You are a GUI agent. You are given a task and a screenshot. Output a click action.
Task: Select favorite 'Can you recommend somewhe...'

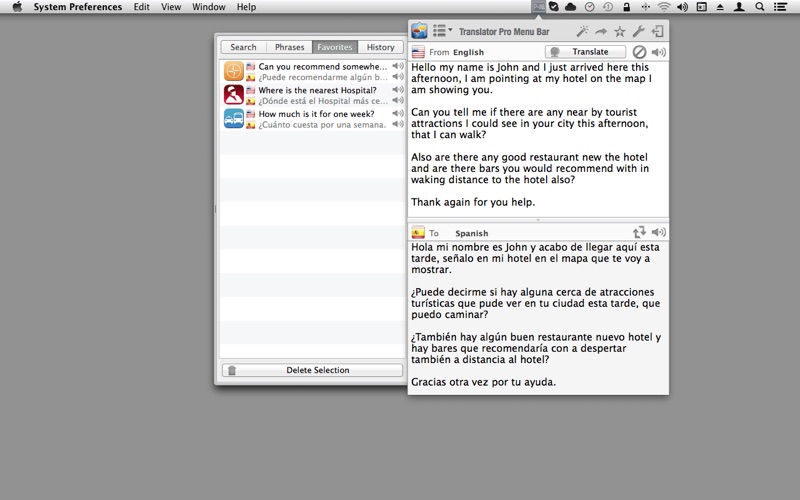click(322, 66)
